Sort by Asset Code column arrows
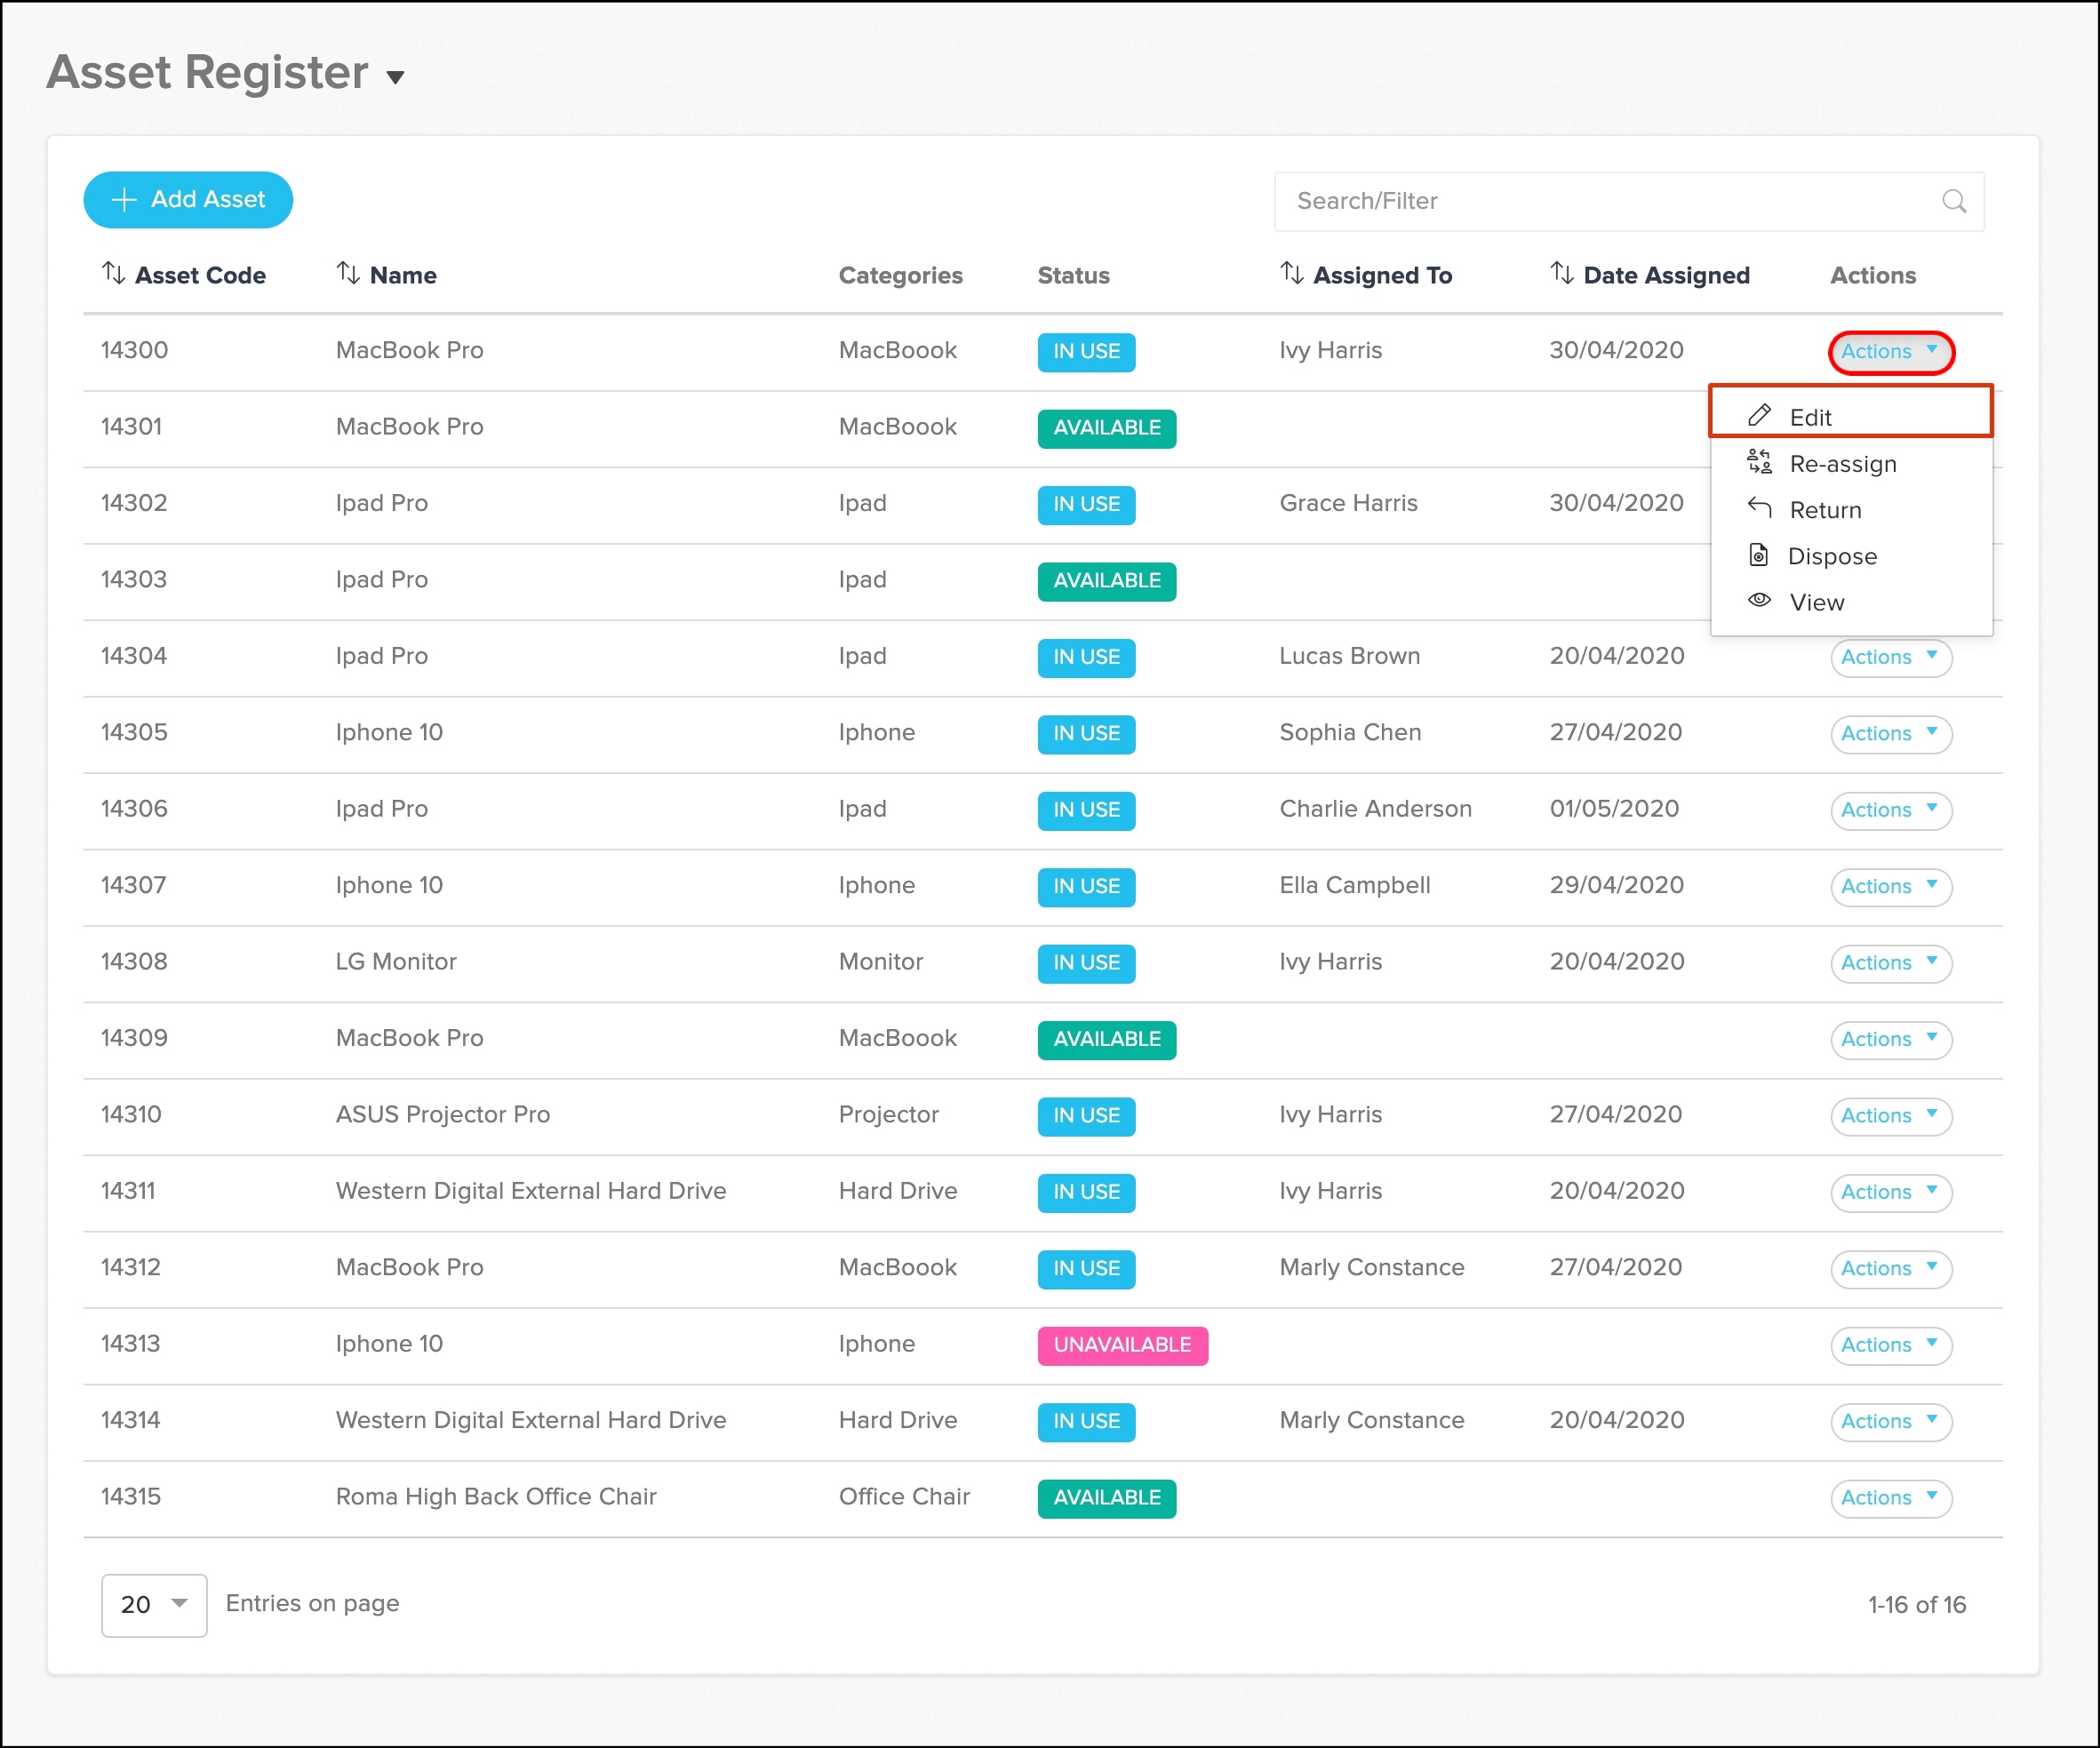The width and height of the screenshot is (2100, 1748). [113, 273]
